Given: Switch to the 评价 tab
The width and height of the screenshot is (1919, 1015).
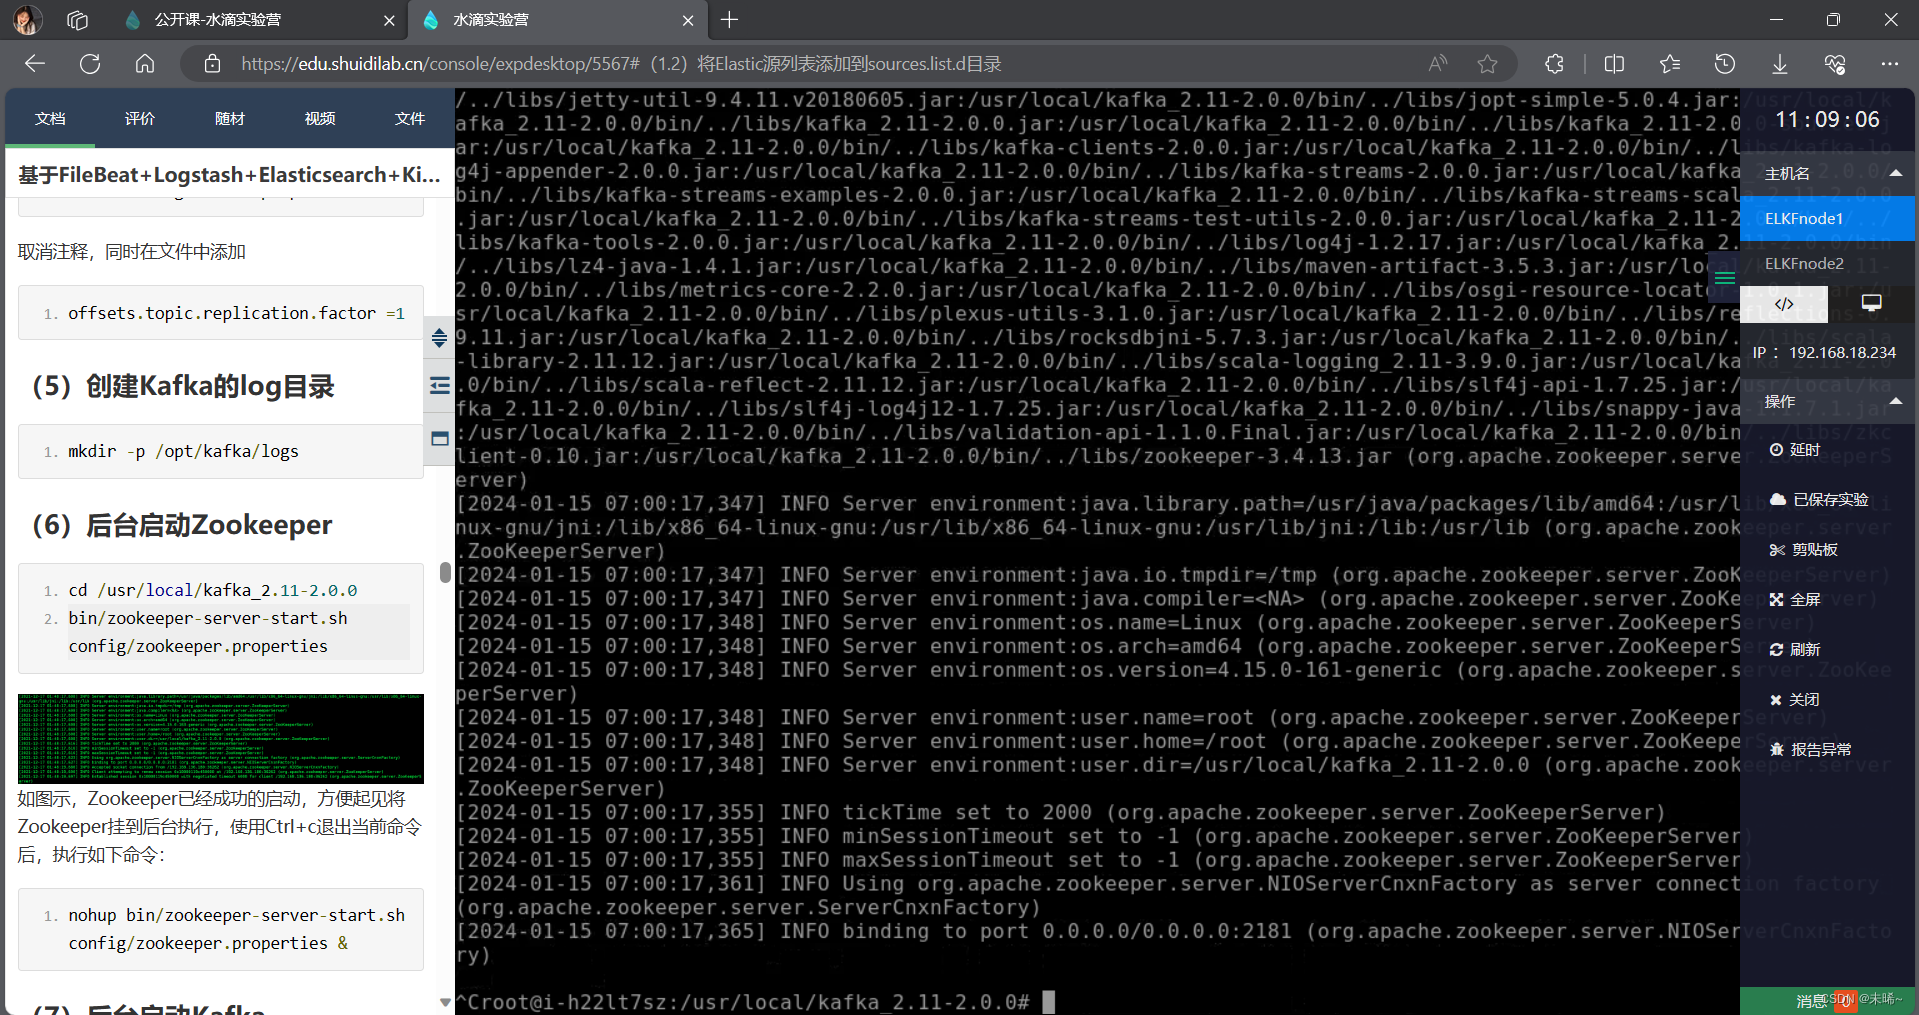Looking at the screenshot, I should (x=140, y=119).
